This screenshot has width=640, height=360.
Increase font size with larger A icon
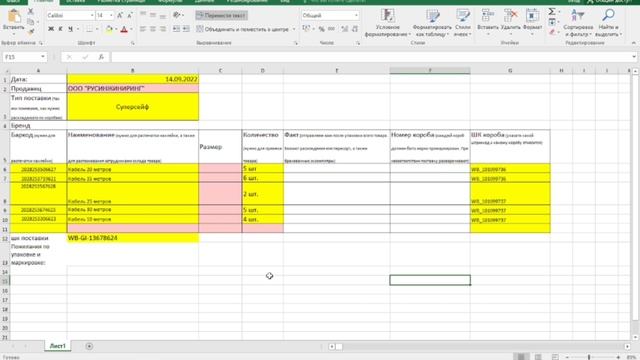[120, 16]
